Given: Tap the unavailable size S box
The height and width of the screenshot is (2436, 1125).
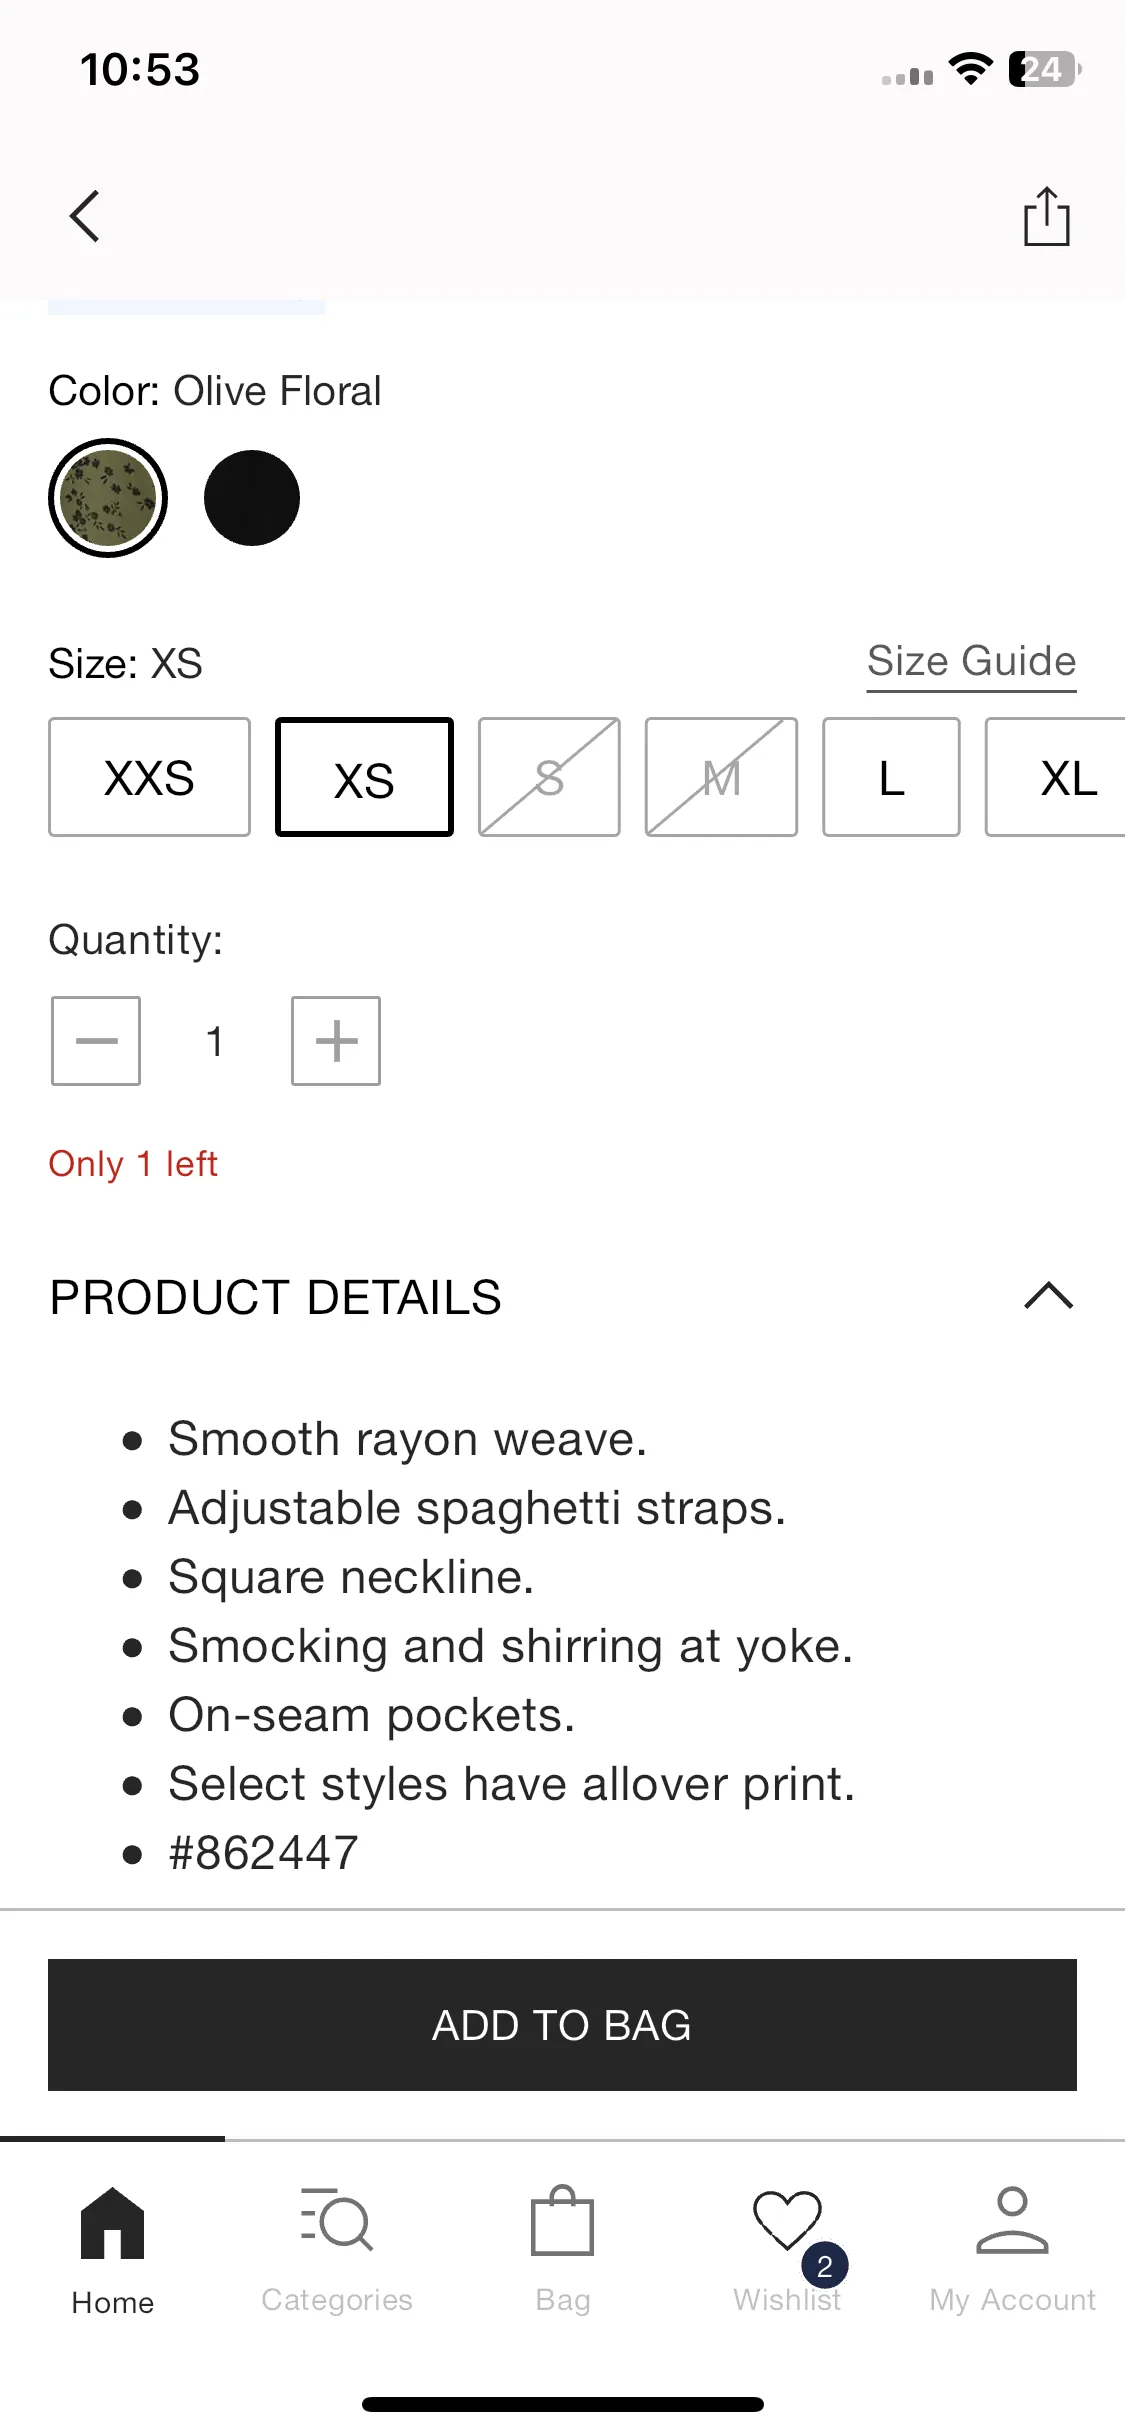Looking at the screenshot, I should point(549,777).
